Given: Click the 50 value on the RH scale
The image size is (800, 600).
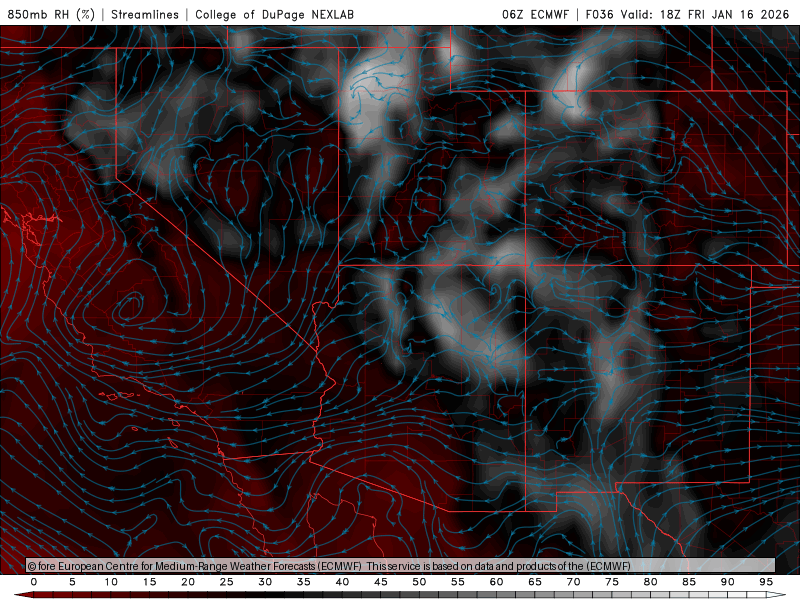Looking at the screenshot, I should (419, 582).
